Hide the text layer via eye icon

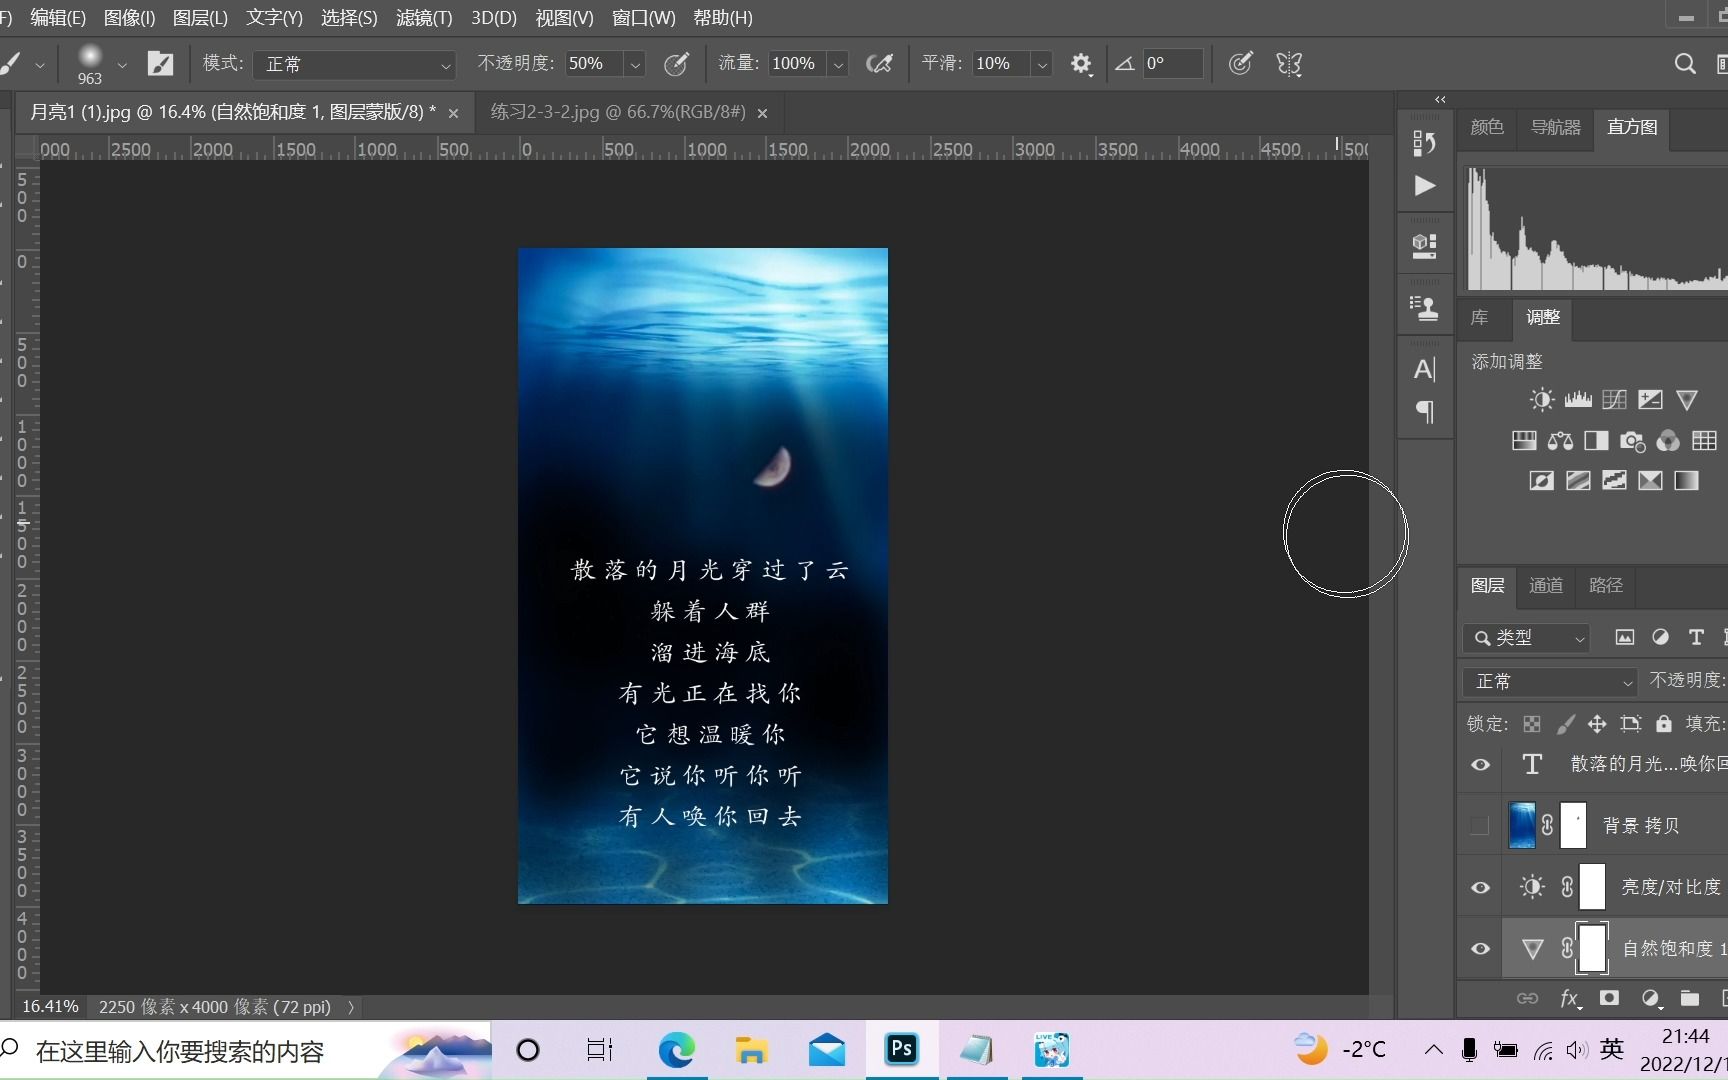click(1481, 765)
